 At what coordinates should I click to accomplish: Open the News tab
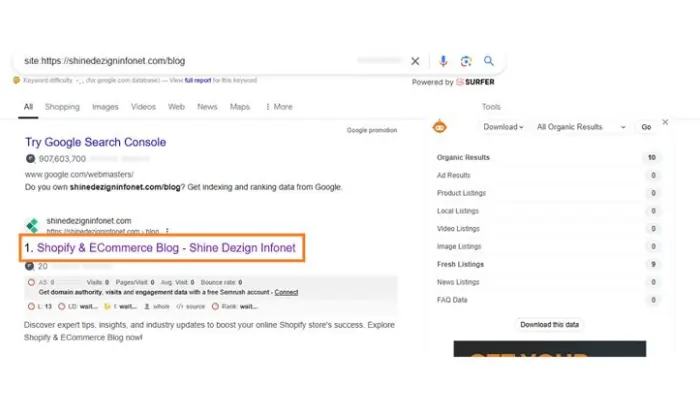(207, 107)
